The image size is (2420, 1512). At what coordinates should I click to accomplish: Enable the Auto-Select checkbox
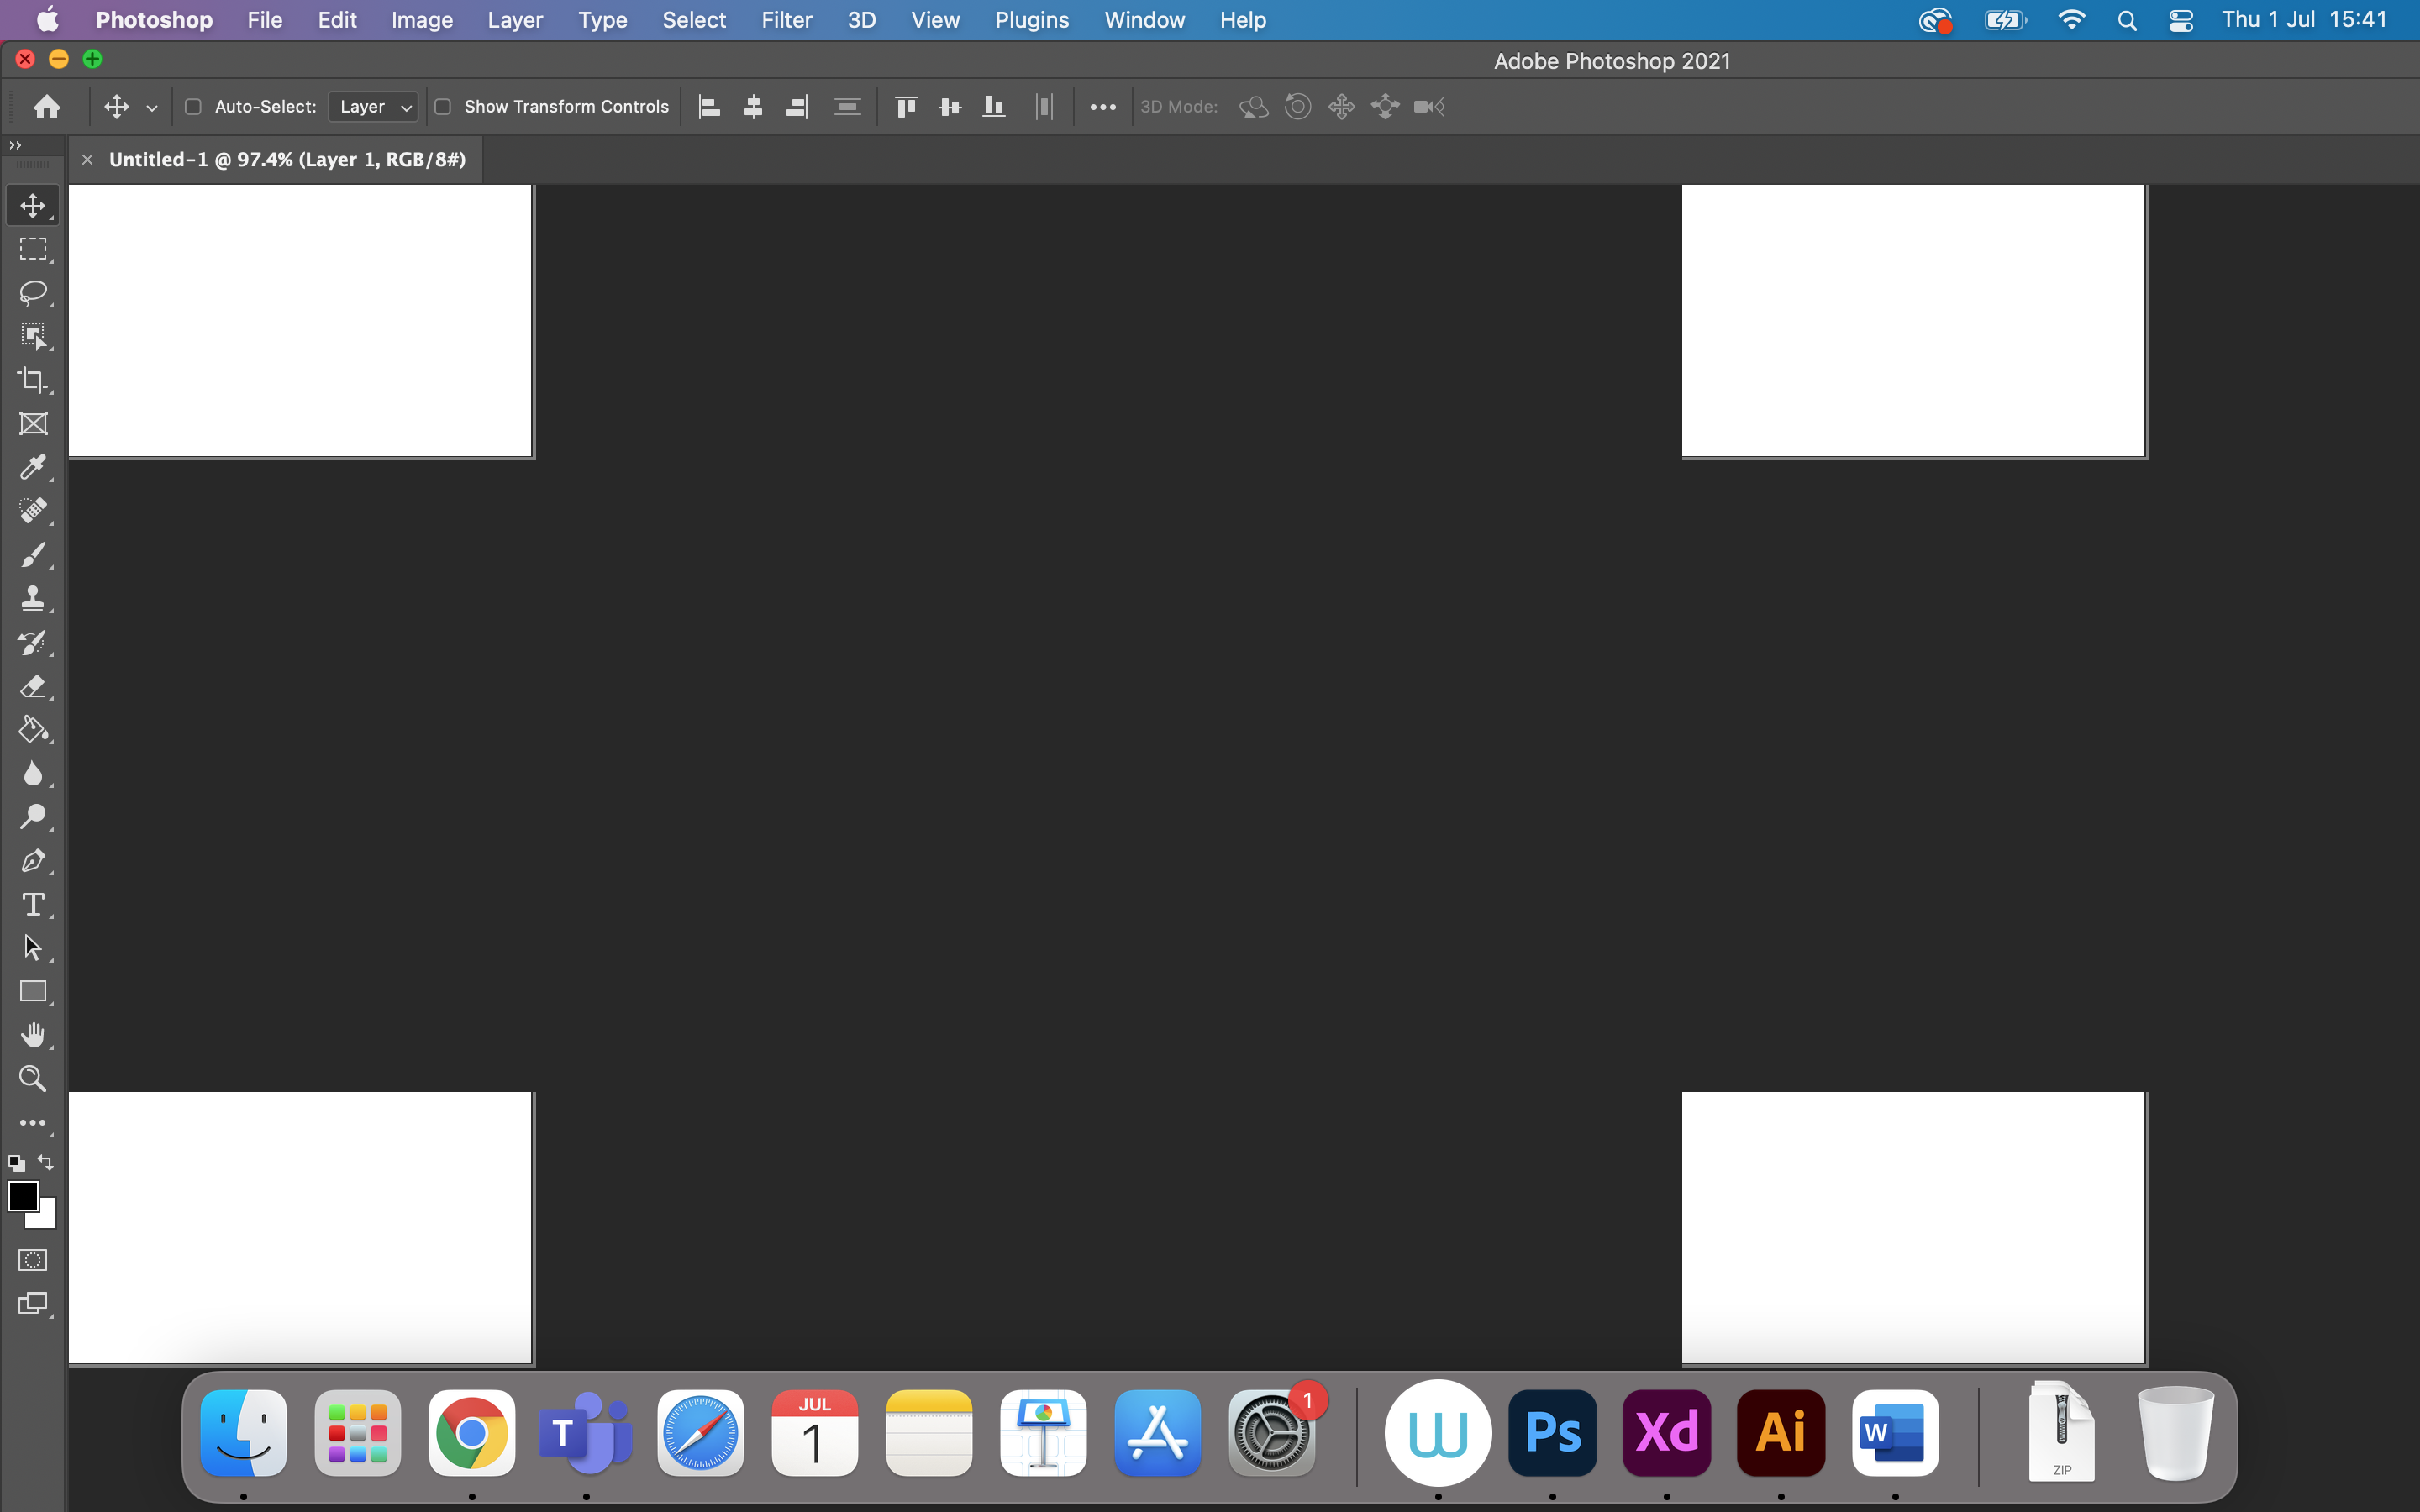coord(193,106)
